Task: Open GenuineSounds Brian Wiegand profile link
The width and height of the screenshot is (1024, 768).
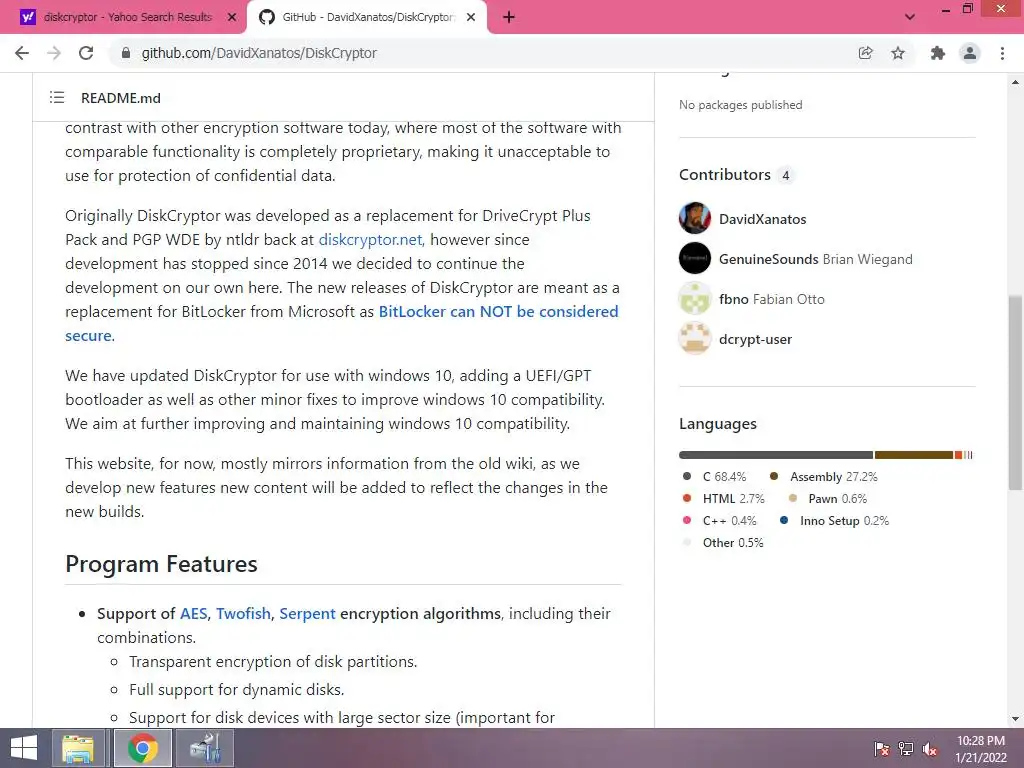Action: [x=816, y=259]
